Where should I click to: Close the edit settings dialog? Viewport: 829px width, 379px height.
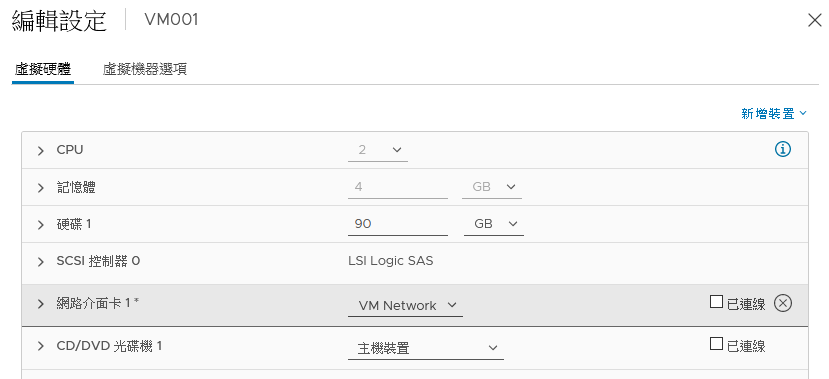[815, 21]
